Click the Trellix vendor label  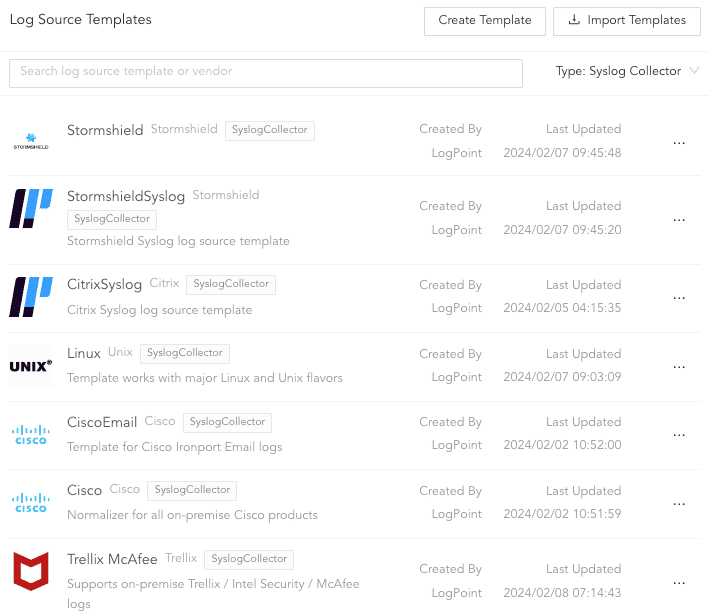click(x=181, y=558)
